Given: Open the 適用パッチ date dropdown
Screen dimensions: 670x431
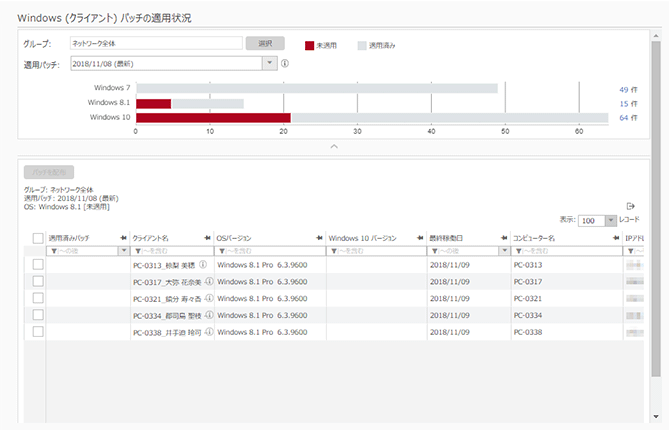Looking at the screenshot, I should click(268, 64).
